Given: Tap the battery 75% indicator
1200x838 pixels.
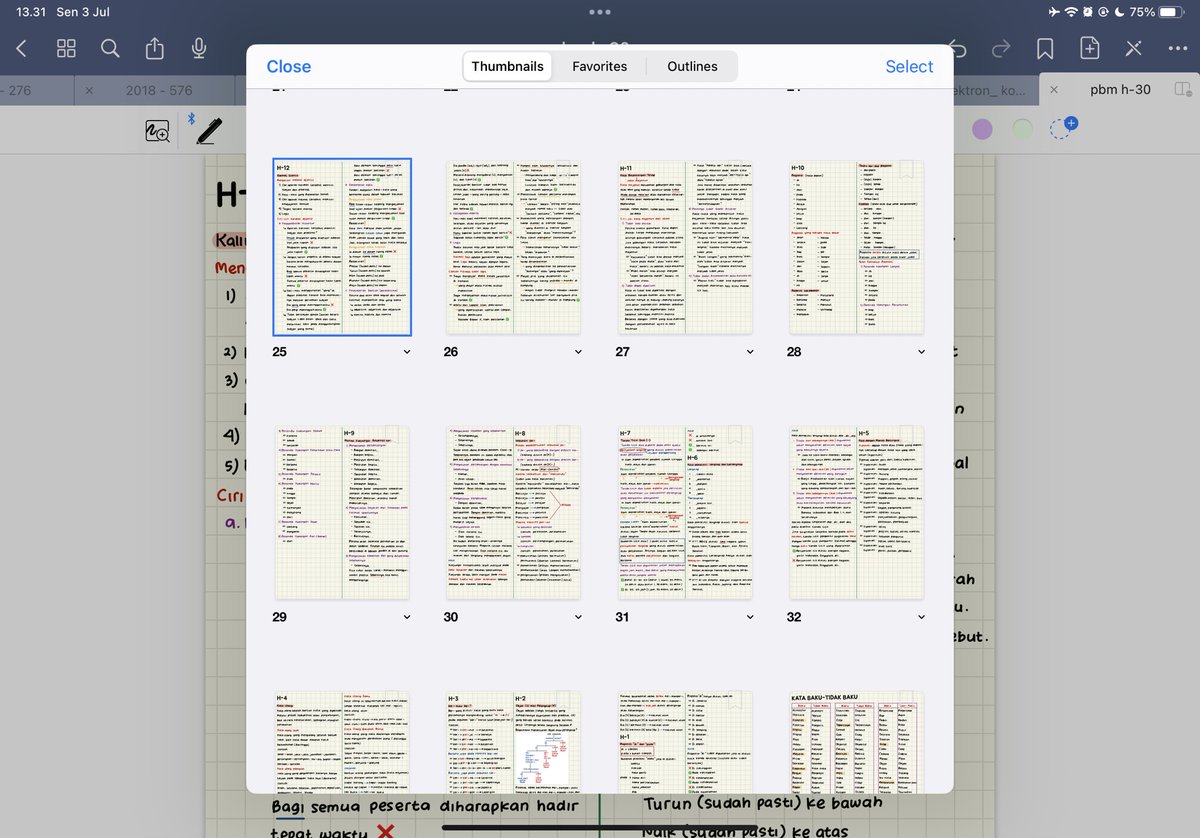Looking at the screenshot, I should [1159, 12].
